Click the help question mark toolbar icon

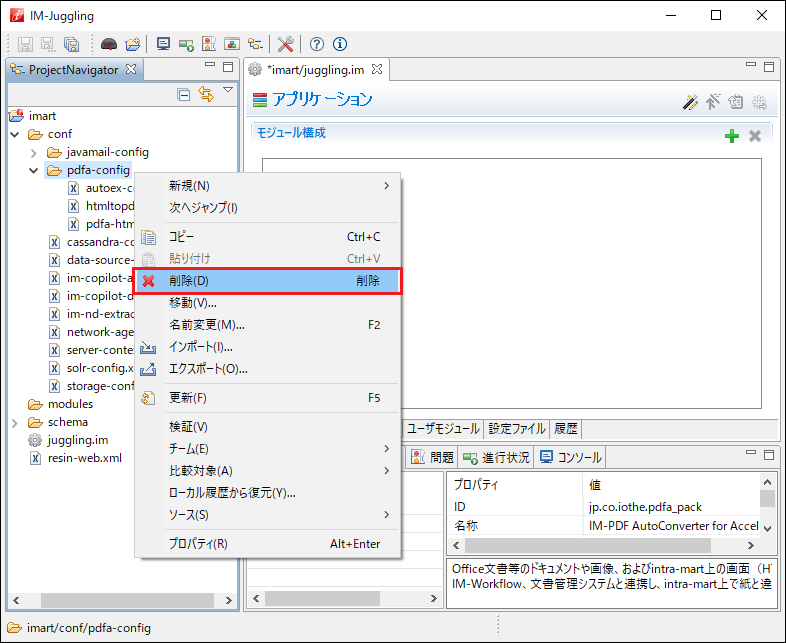[317, 44]
